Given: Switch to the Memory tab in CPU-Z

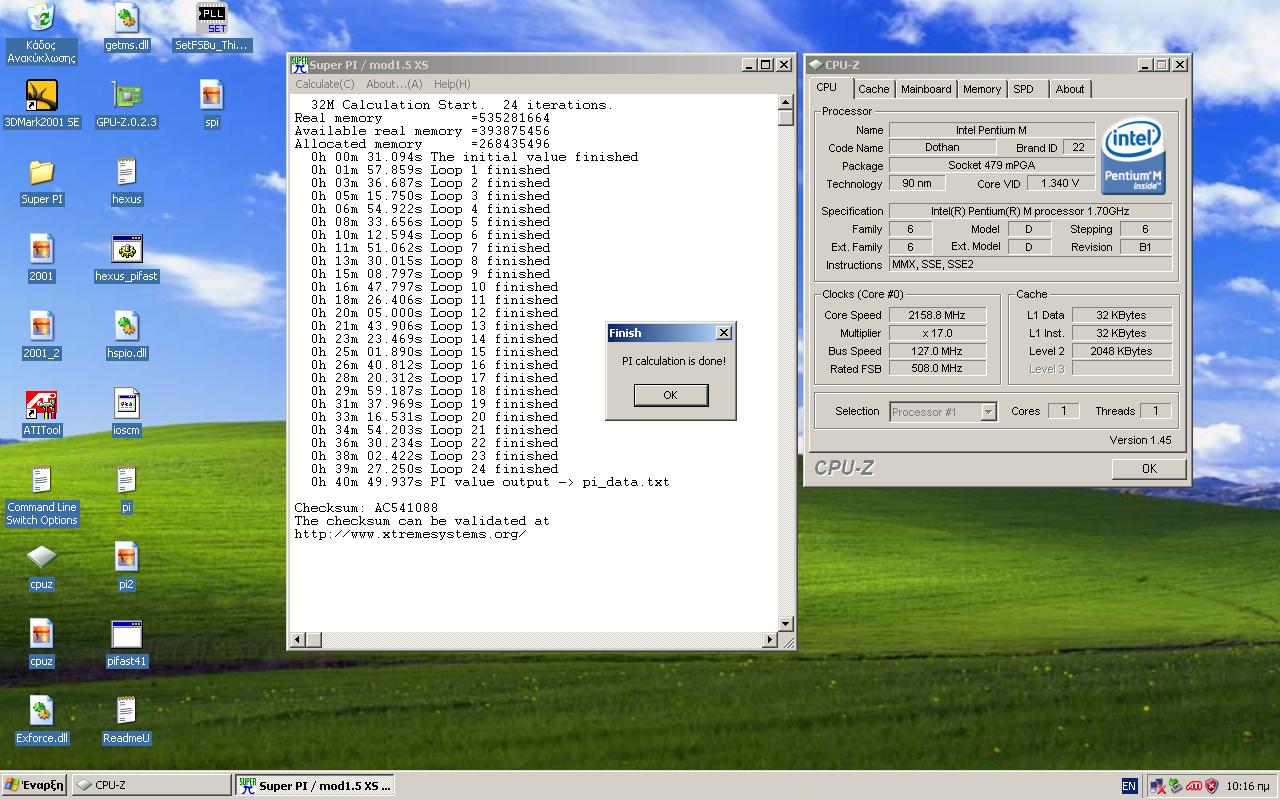Looking at the screenshot, I should pos(981,89).
